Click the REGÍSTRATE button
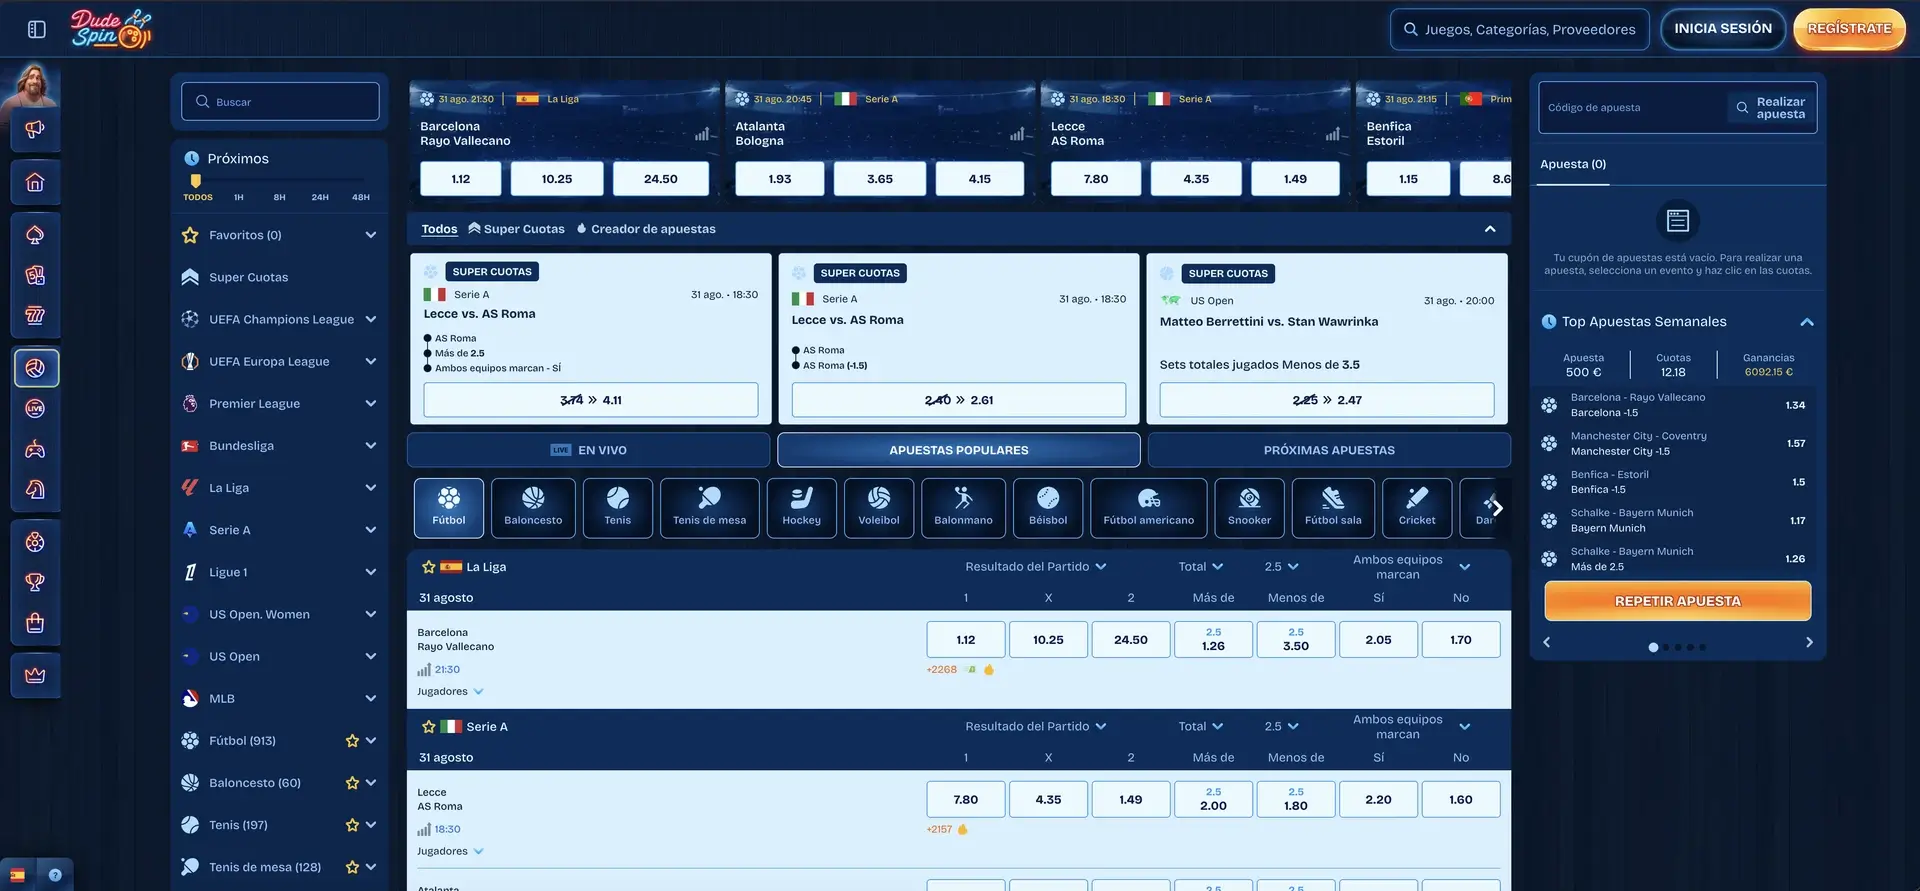 click(1849, 29)
